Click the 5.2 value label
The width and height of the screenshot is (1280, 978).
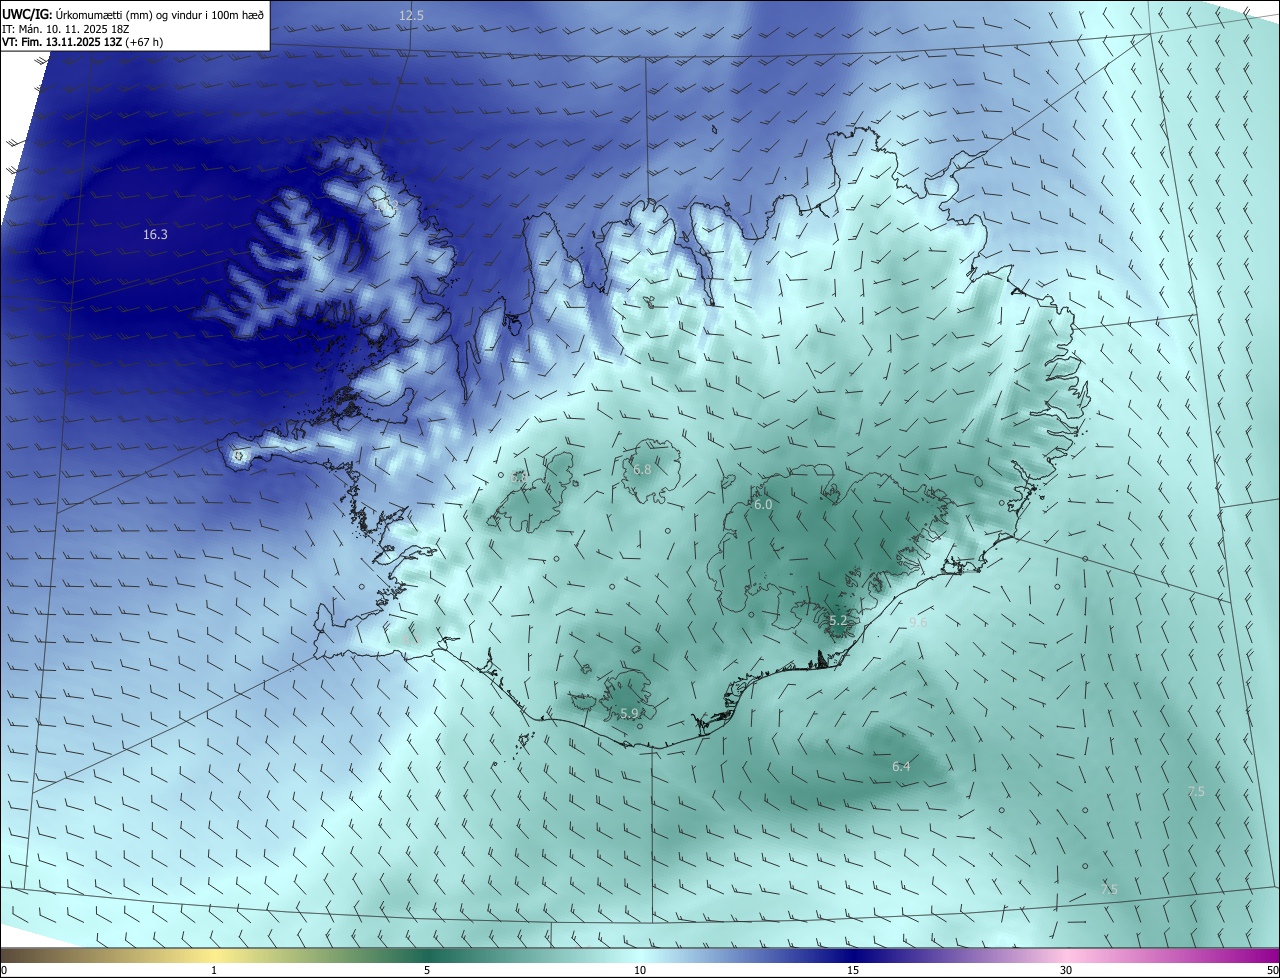point(838,621)
